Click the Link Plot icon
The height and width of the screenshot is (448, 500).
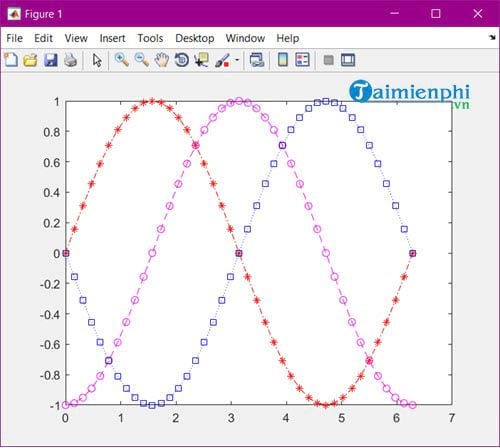point(257,60)
